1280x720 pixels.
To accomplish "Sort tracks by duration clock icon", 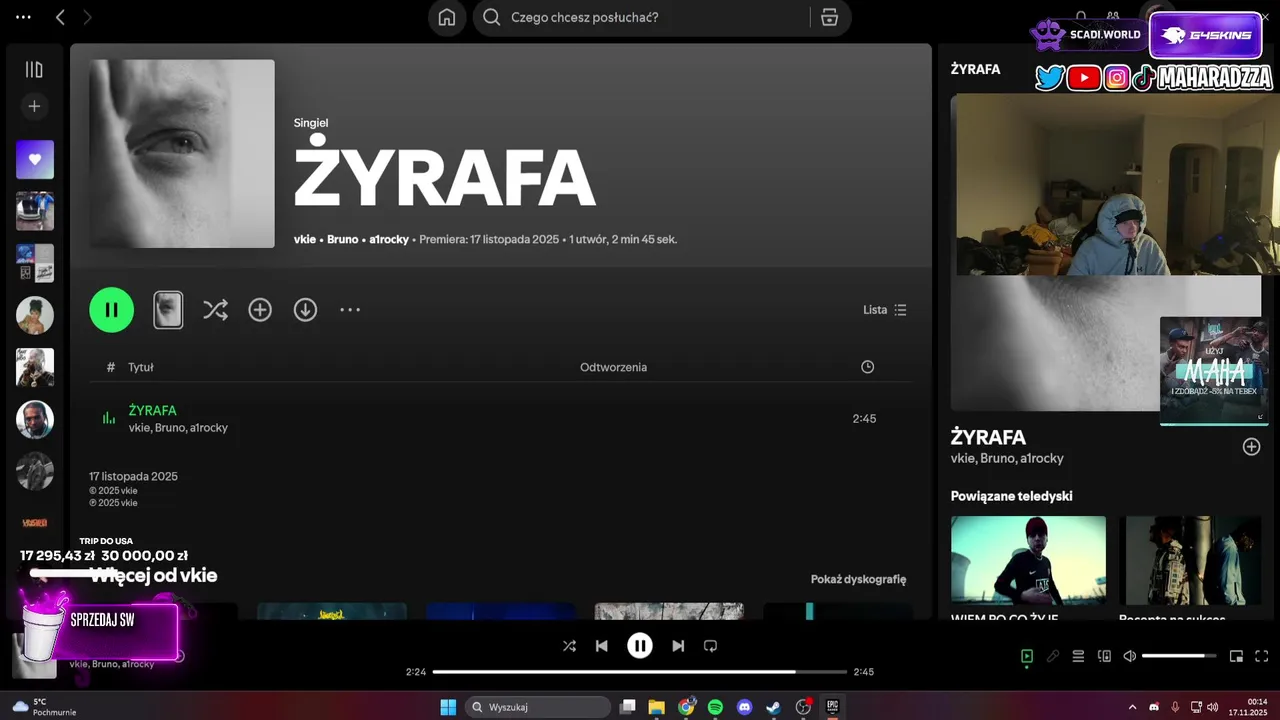I will point(867,367).
